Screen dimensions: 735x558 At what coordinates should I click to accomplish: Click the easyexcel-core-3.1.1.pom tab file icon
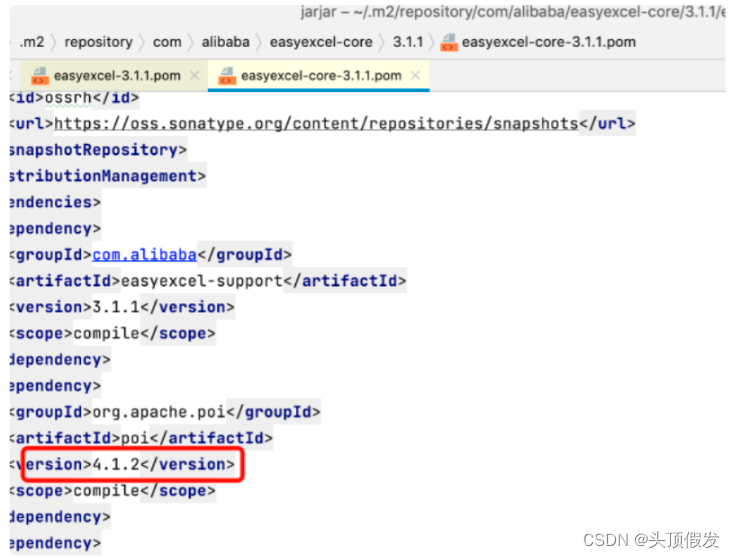coord(227,75)
